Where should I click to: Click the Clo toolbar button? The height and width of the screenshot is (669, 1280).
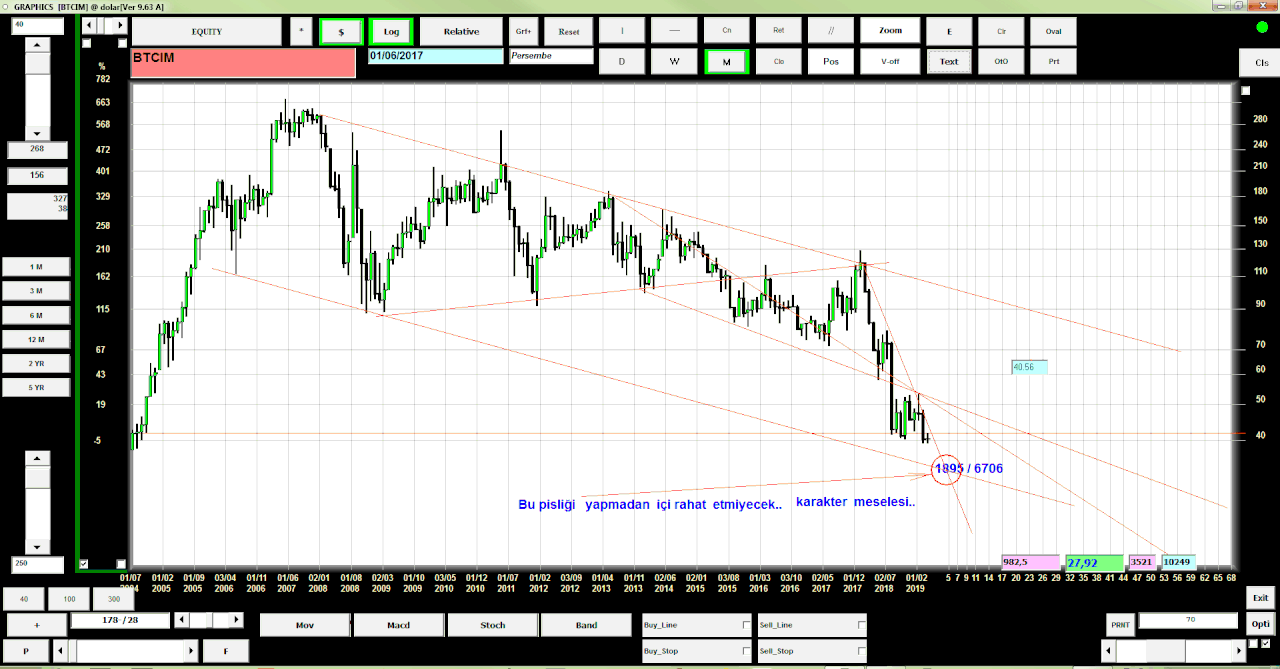pos(779,61)
